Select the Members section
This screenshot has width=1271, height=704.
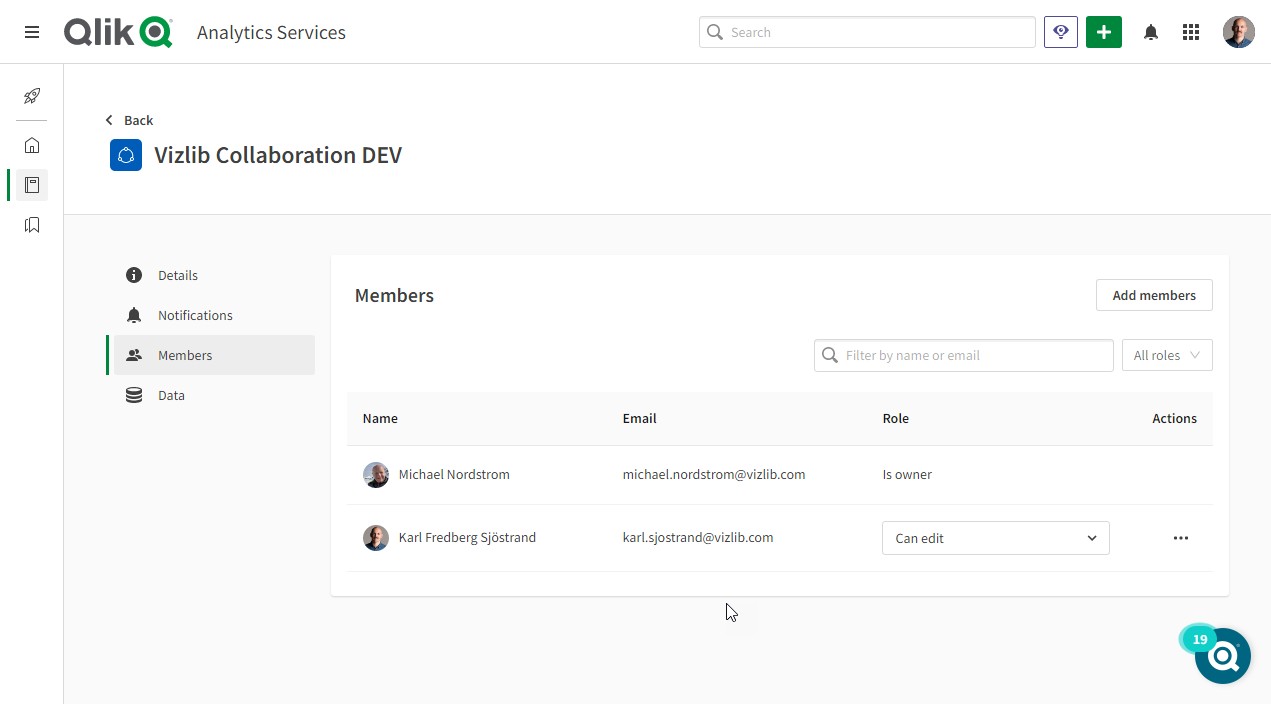coord(214,355)
